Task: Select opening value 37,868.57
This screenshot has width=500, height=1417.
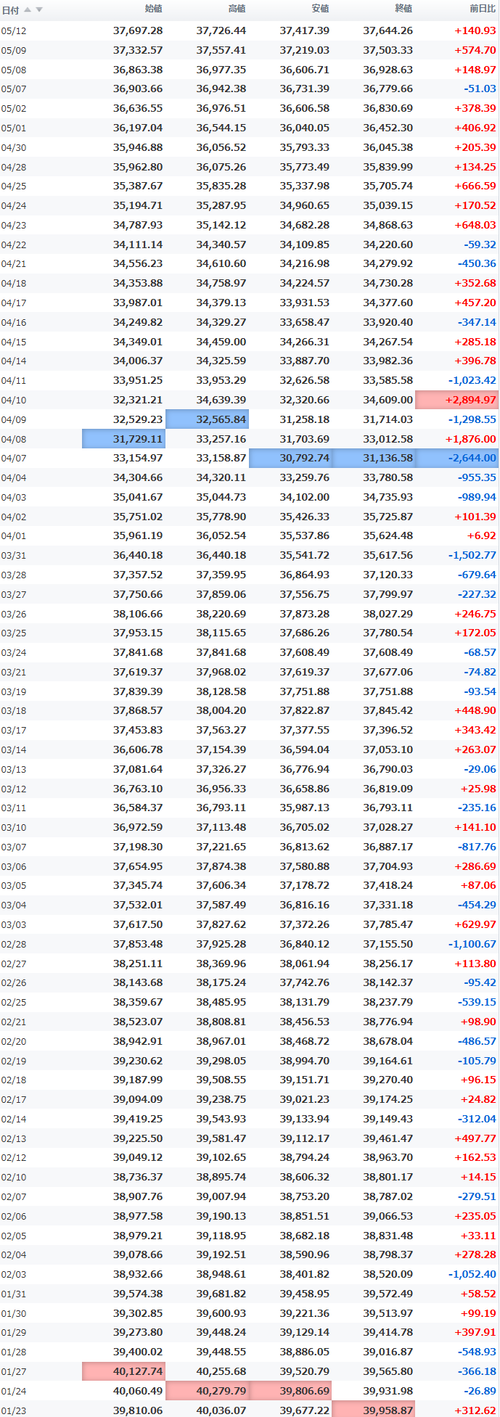Action: 138,709
